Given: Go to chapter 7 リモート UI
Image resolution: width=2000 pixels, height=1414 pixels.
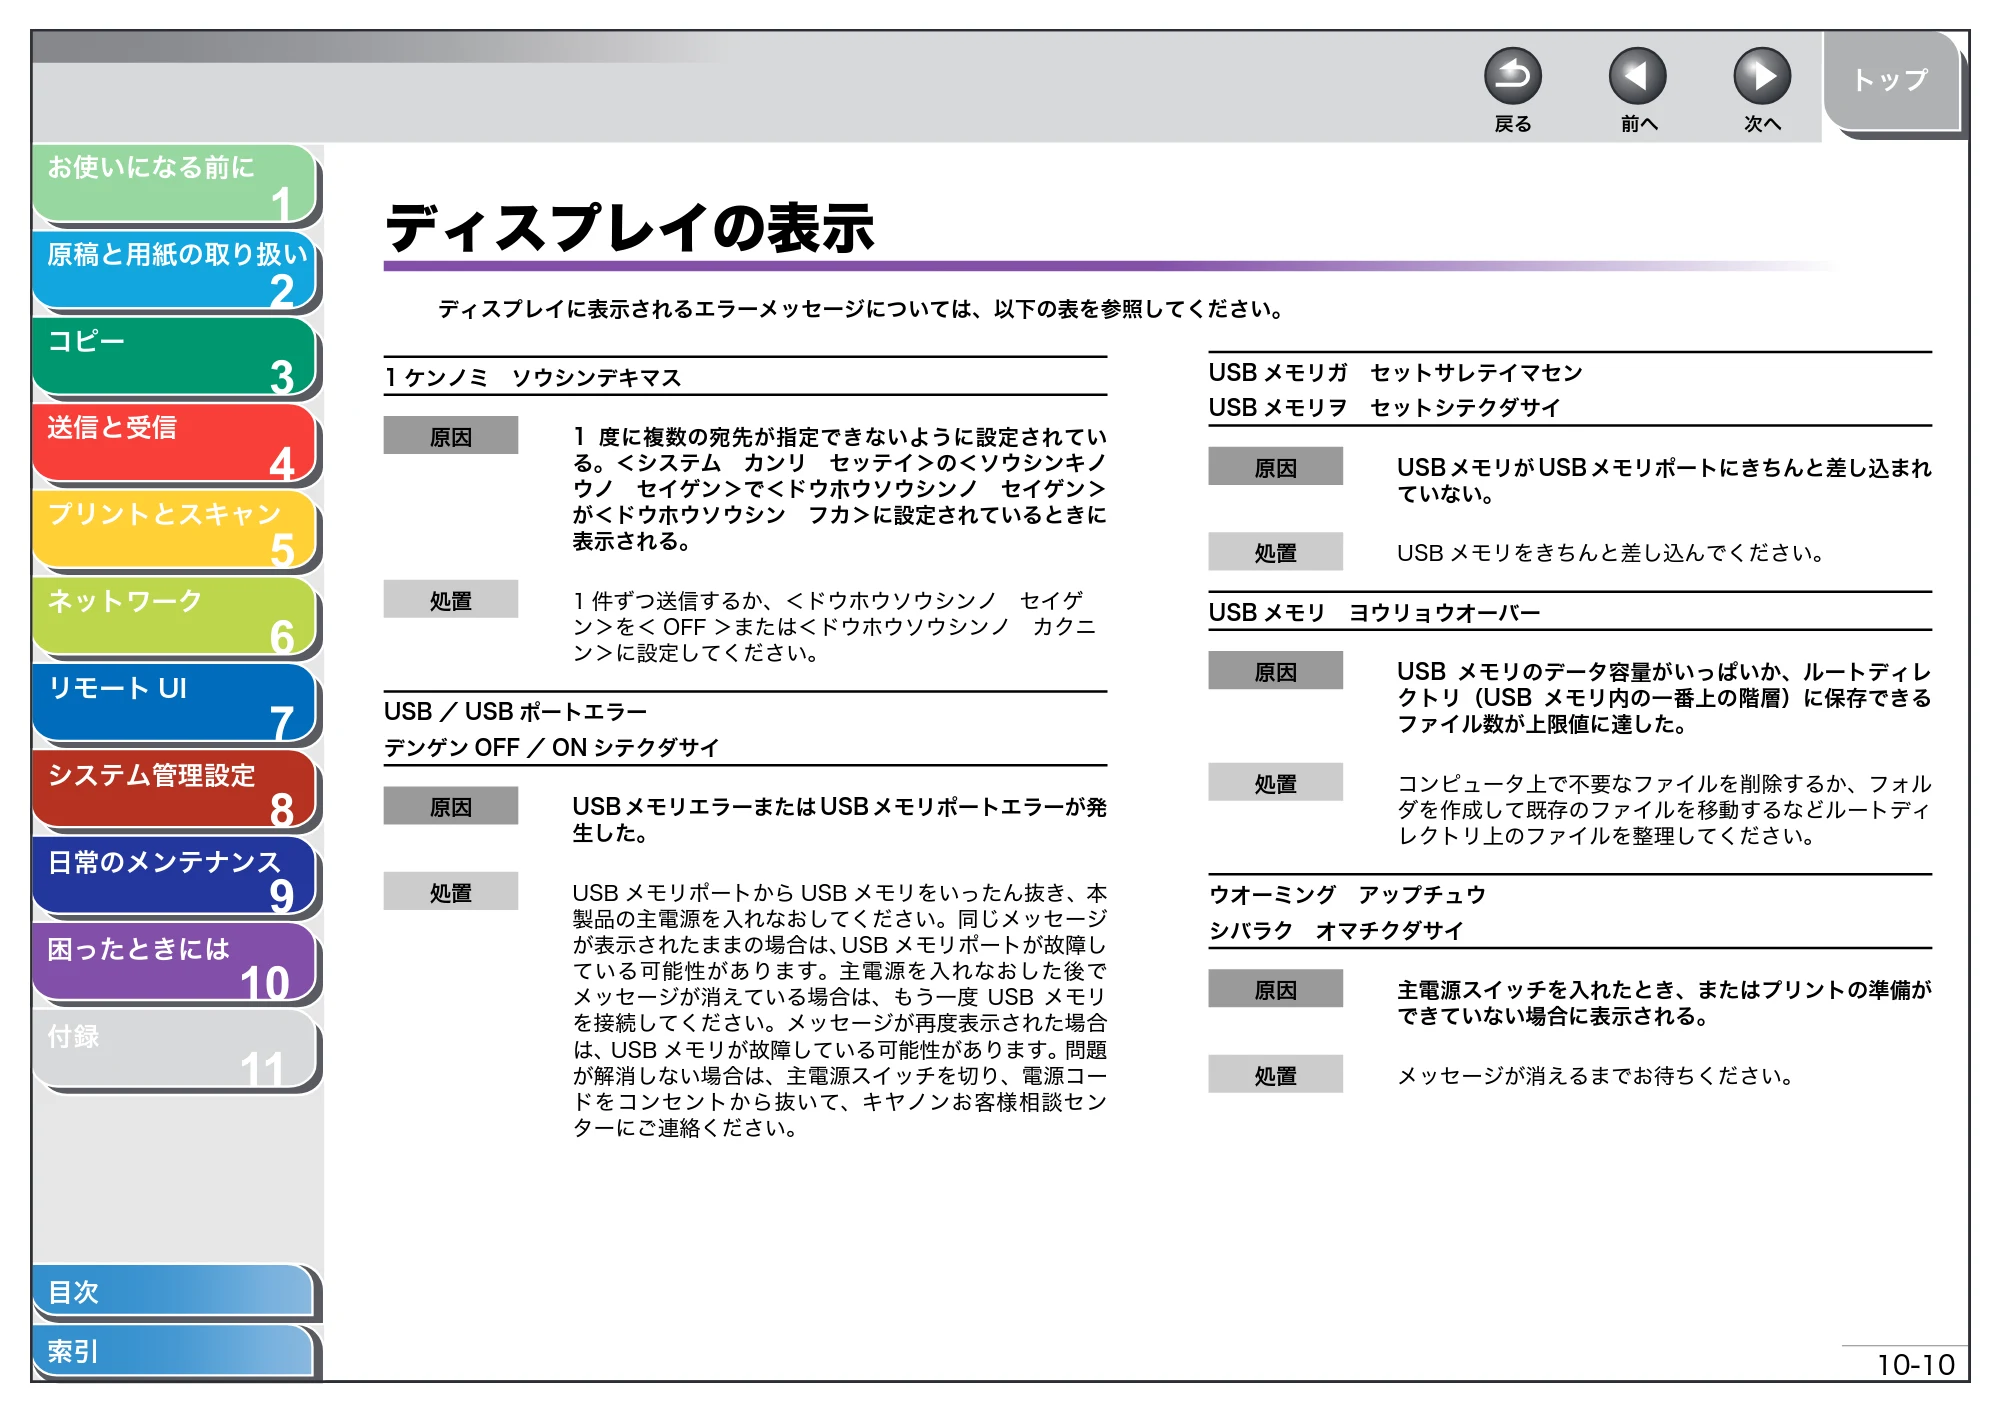Looking at the screenshot, I should 175,704.
